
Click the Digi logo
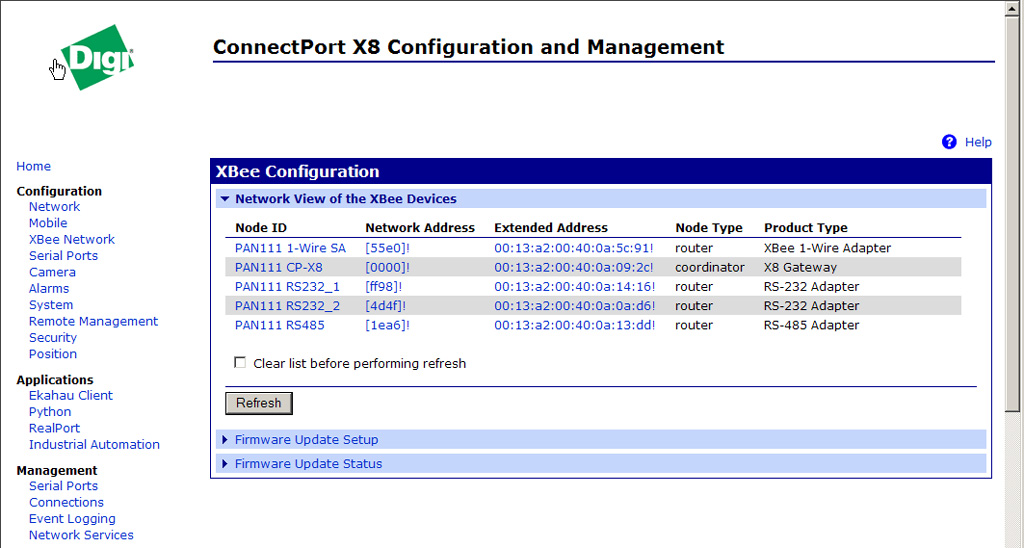point(97,57)
